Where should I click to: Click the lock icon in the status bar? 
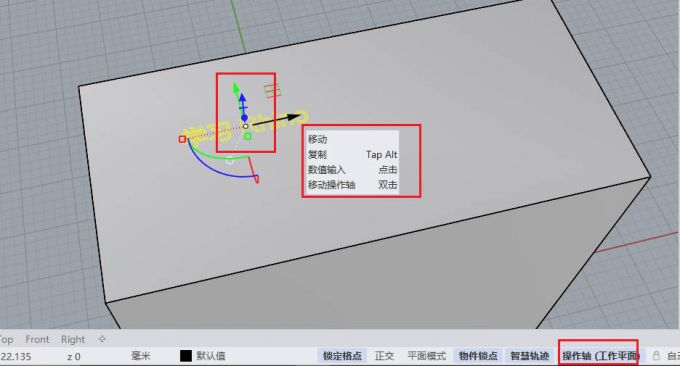pyautogui.click(x=656, y=356)
